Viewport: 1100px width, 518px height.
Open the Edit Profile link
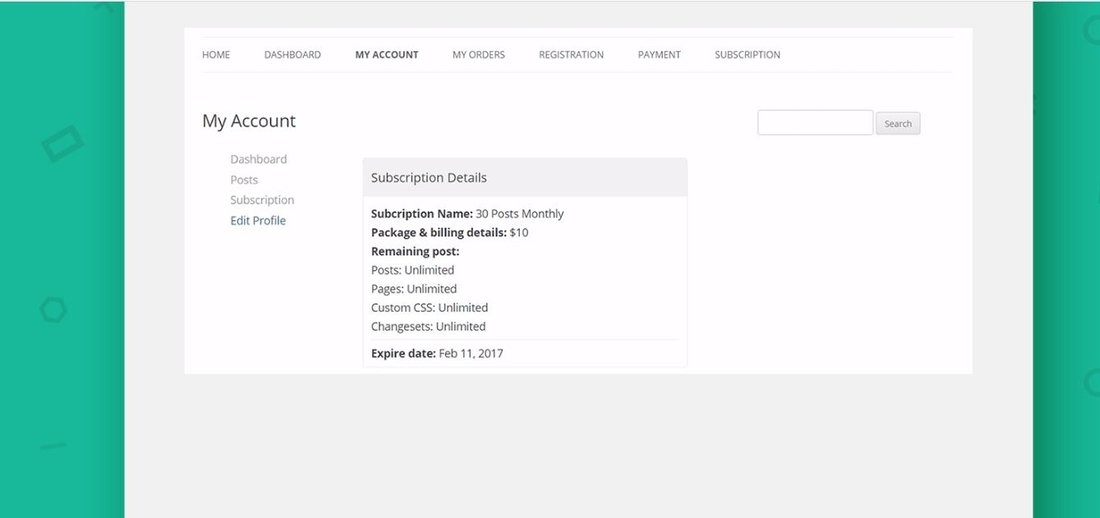click(x=258, y=220)
